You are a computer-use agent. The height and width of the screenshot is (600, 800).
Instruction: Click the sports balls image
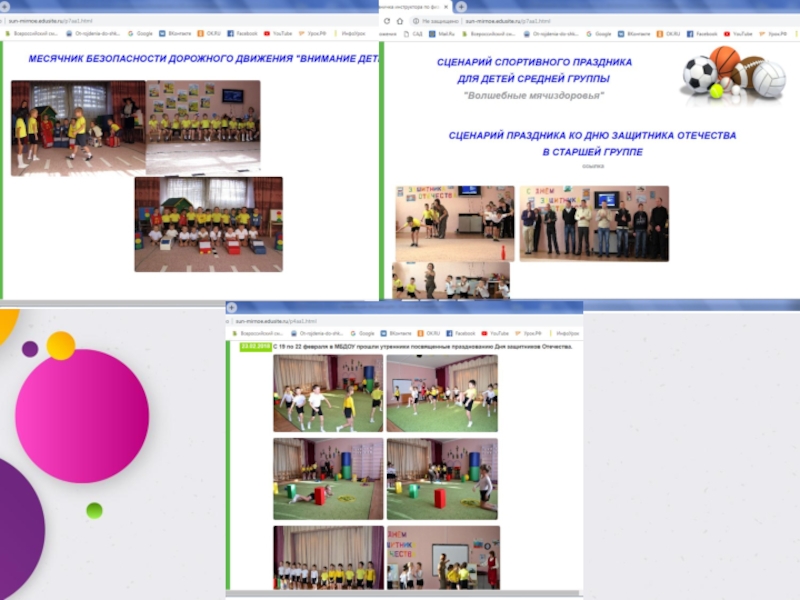pos(733,74)
